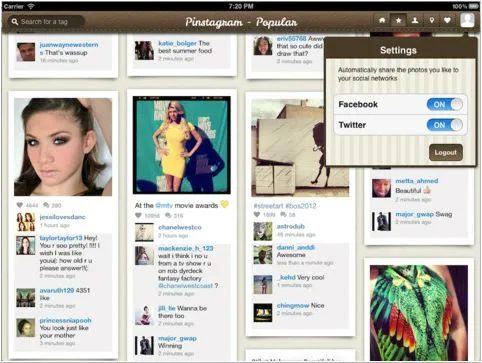Viewport: 482px width, 363px height.
Task: Click the Pinstagram - Popular title
Action: 241,22
